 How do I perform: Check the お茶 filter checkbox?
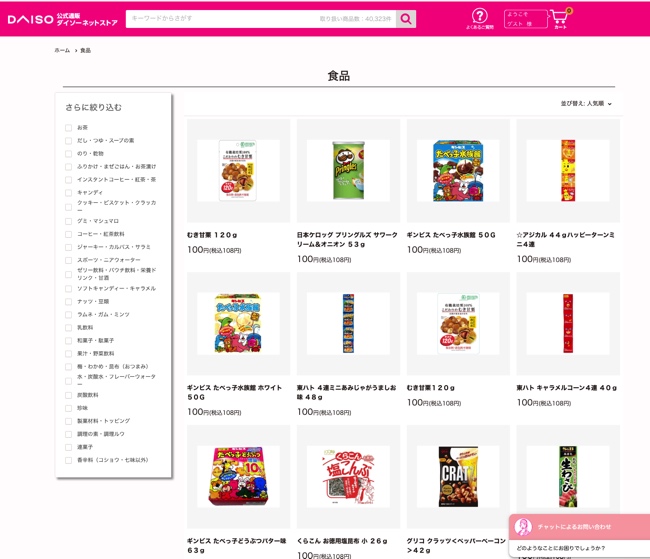pos(68,128)
